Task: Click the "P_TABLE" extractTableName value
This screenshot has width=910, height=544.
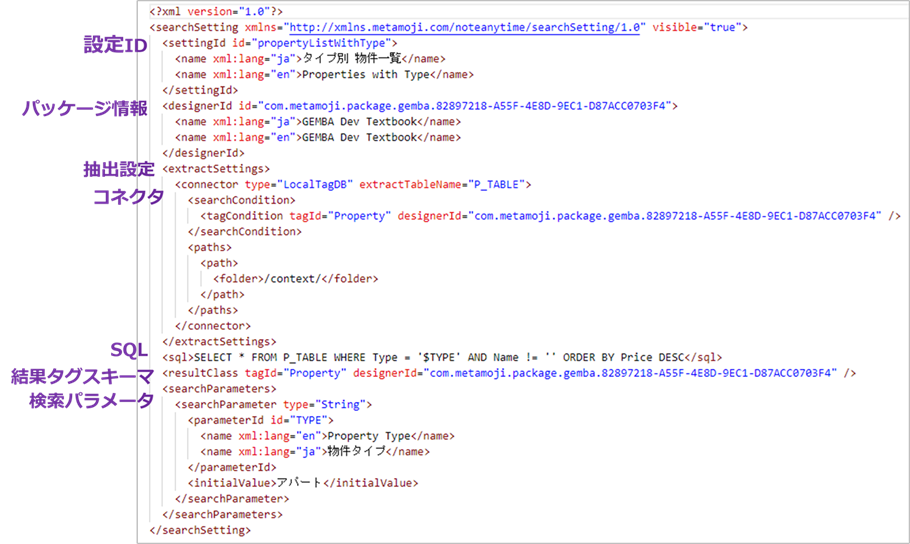Action: tap(499, 184)
